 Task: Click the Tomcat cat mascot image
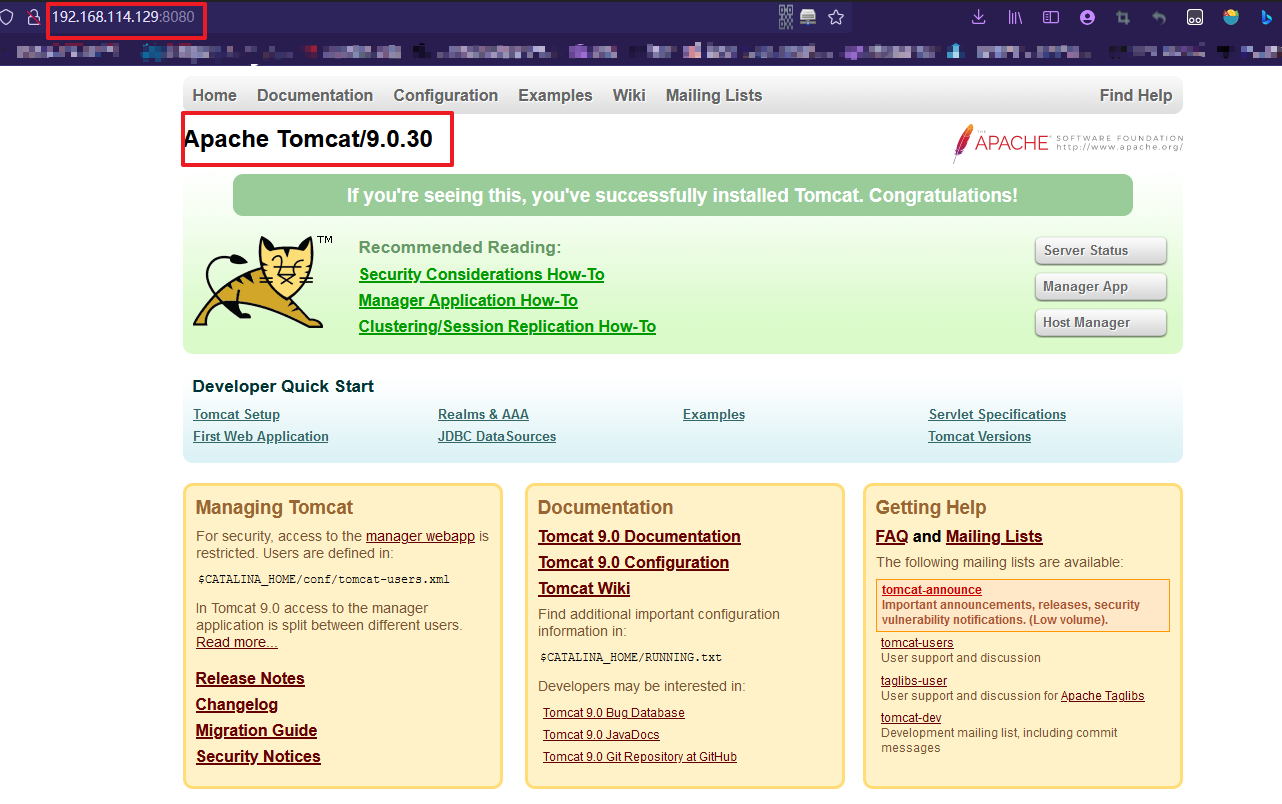(x=264, y=282)
